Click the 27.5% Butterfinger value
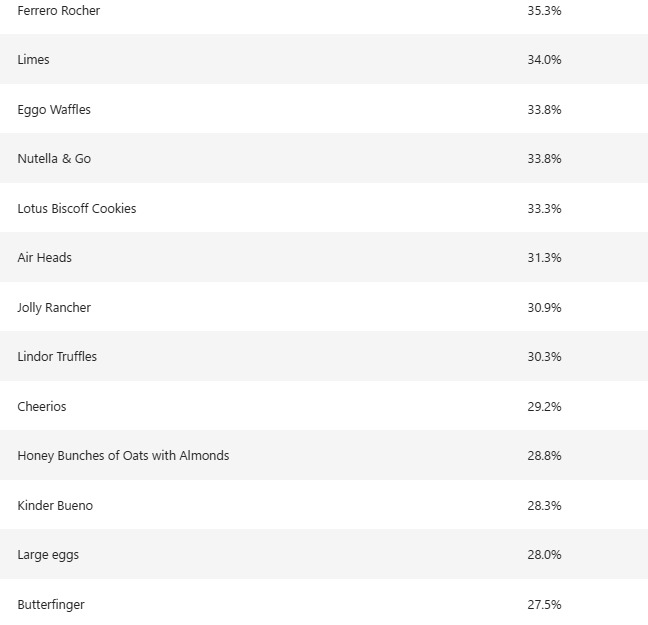 pos(544,605)
